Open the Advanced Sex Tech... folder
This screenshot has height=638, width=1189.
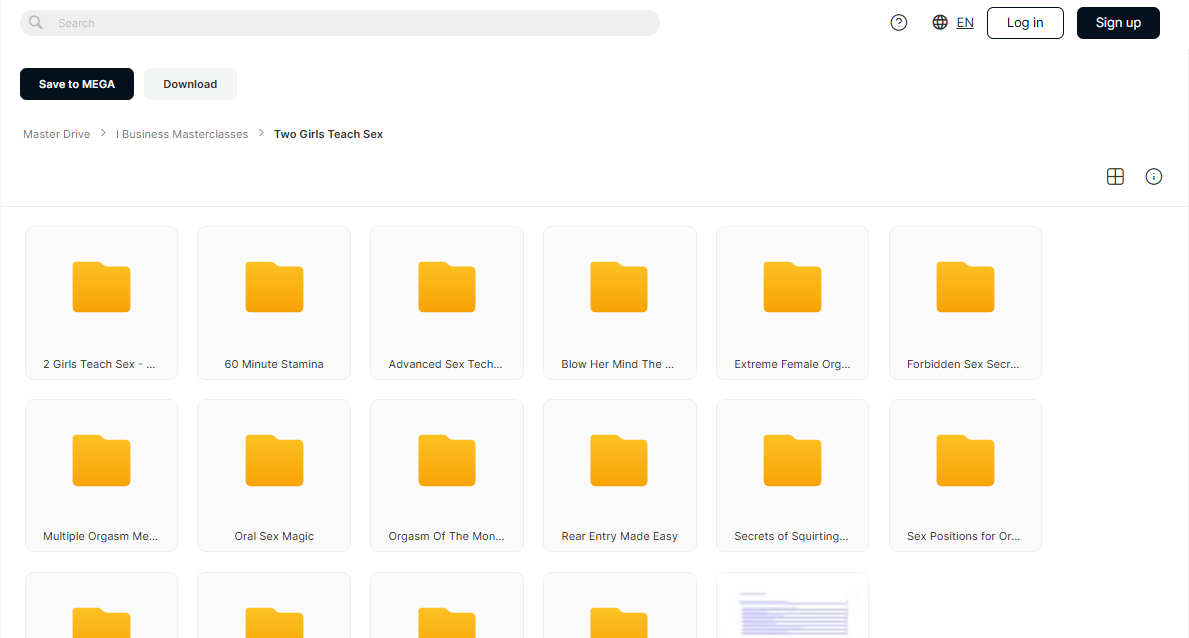pyautogui.click(x=447, y=303)
